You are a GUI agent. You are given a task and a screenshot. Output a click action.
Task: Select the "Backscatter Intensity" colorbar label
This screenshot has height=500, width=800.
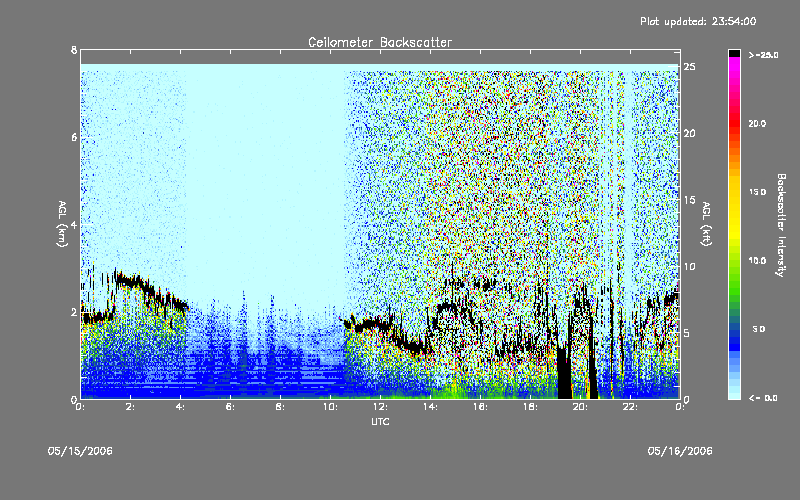pos(781,225)
